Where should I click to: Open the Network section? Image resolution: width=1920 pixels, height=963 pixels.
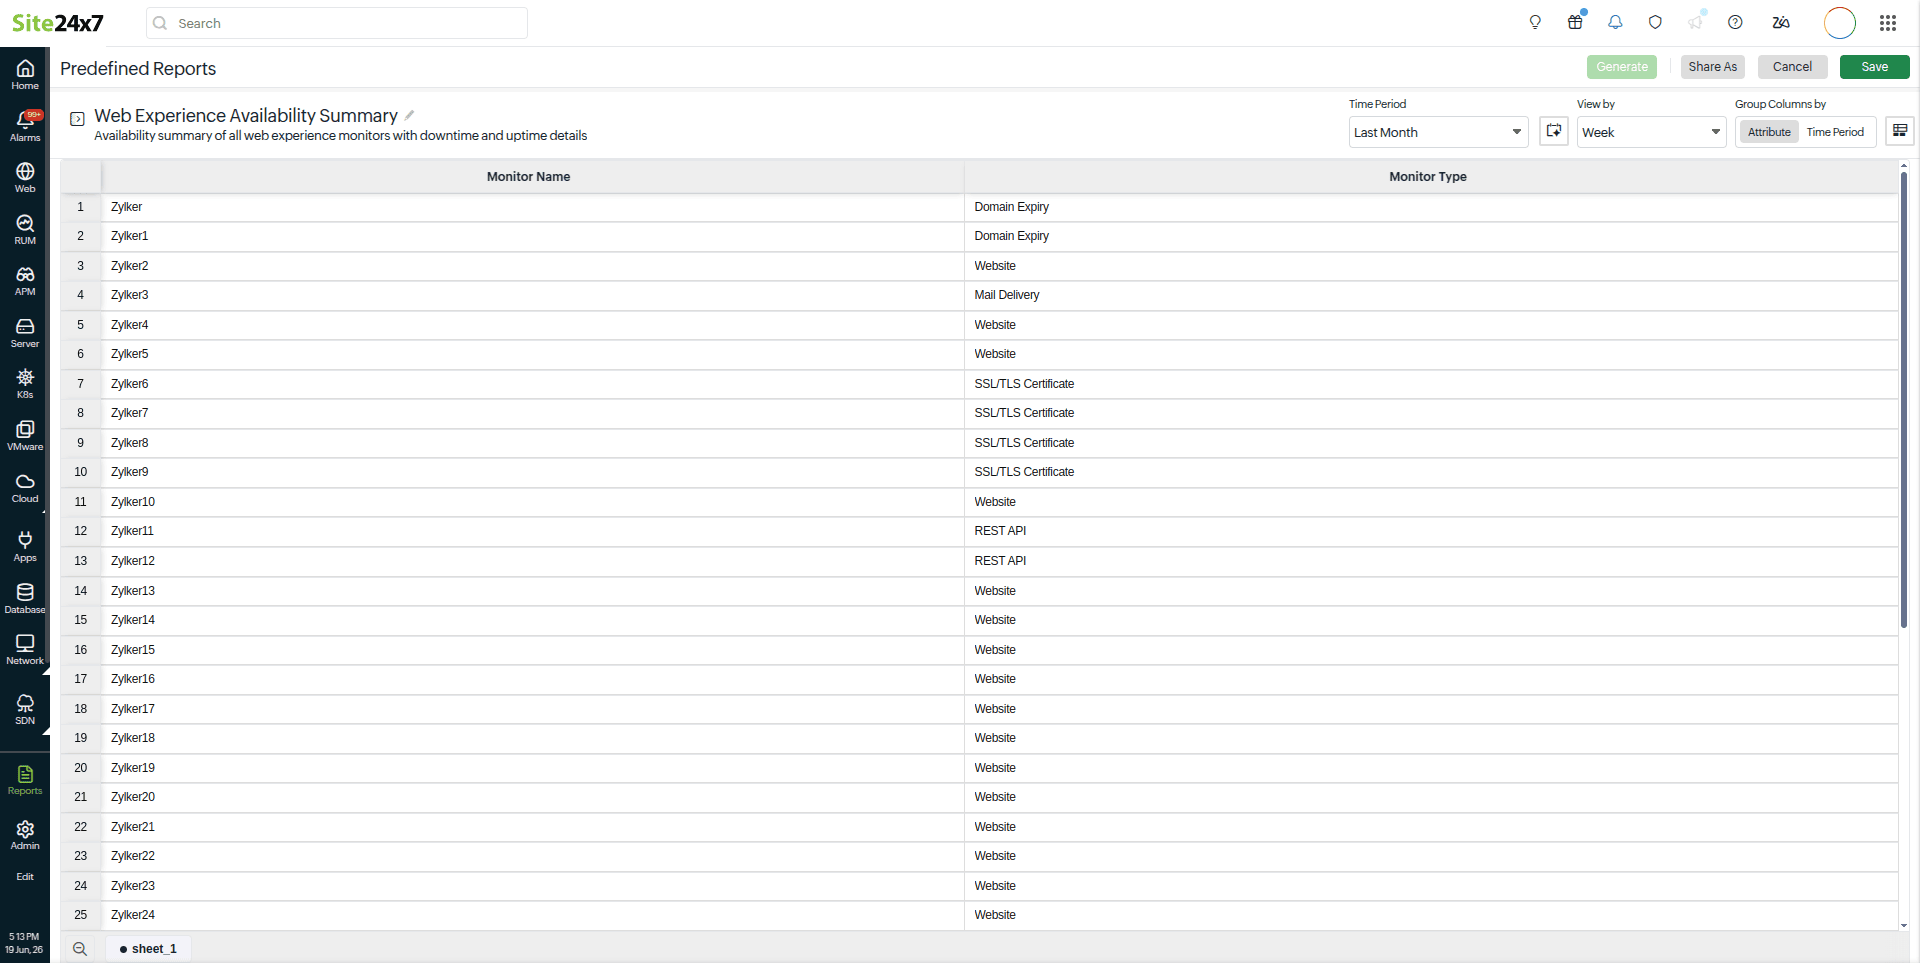pyautogui.click(x=25, y=650)
